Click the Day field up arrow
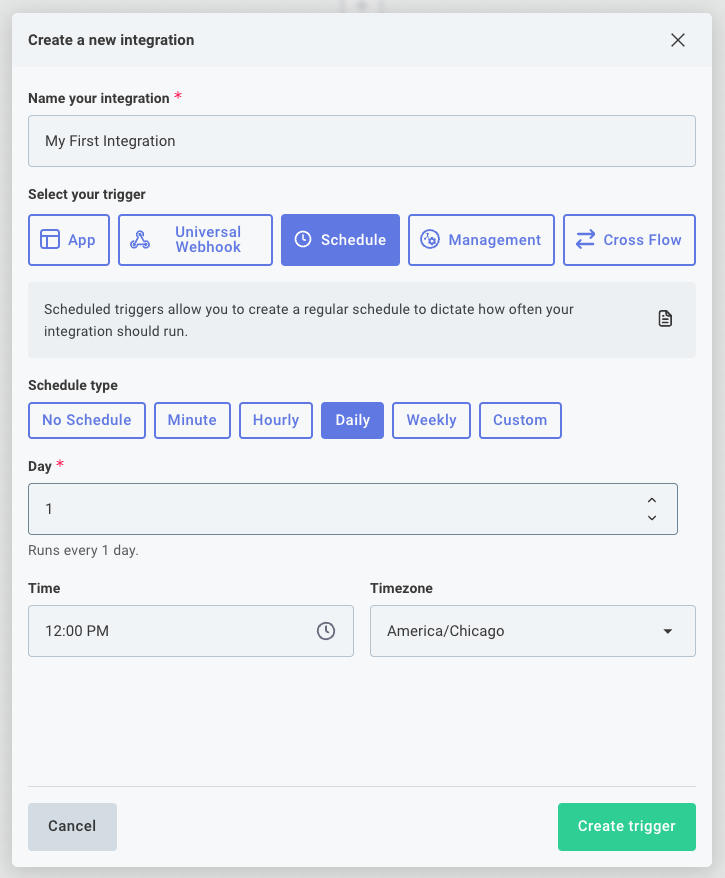Screen dimensions: 725x878 click(652, 502)
